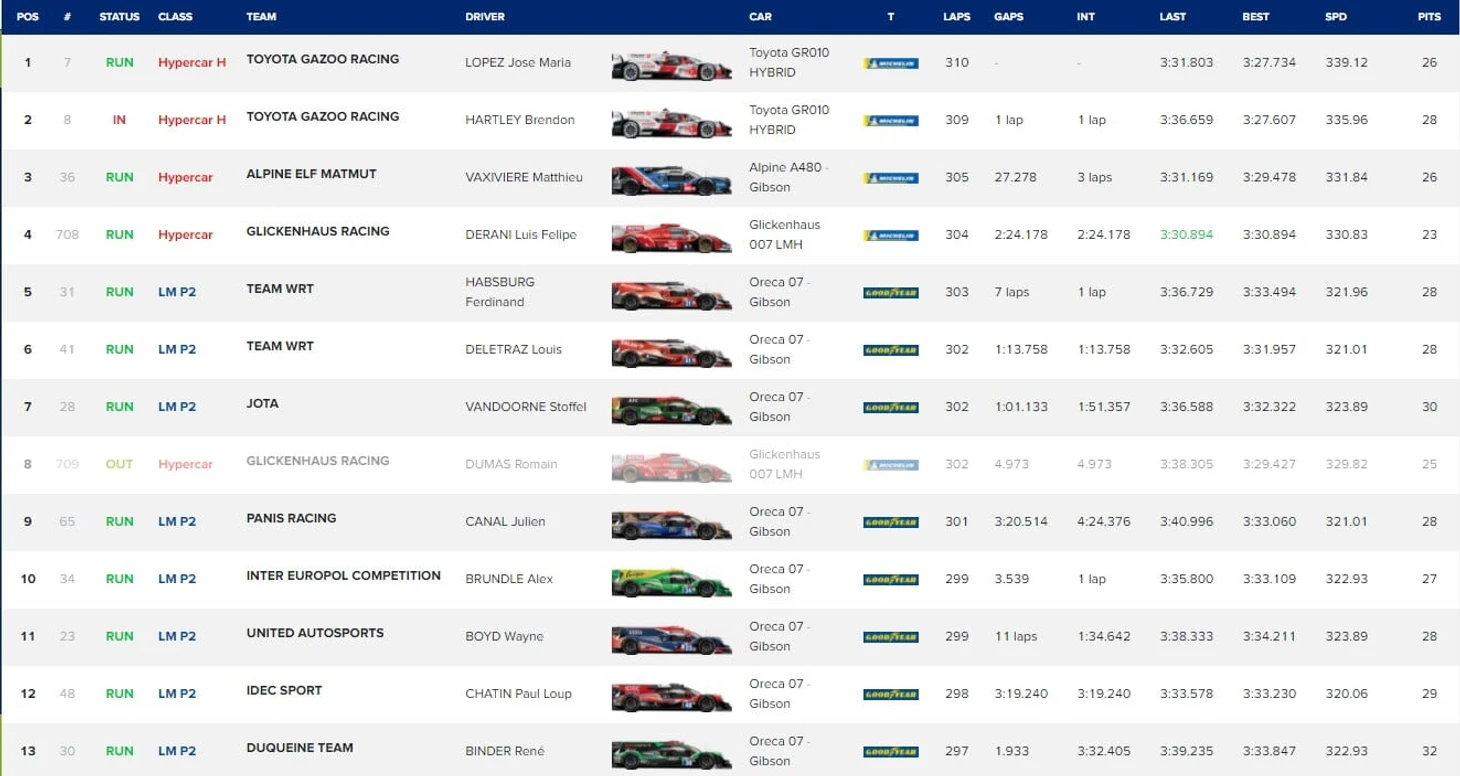Click green last lap time 3:30.894
This screenshot has height=776, width=1460.
pos(1186,235)
